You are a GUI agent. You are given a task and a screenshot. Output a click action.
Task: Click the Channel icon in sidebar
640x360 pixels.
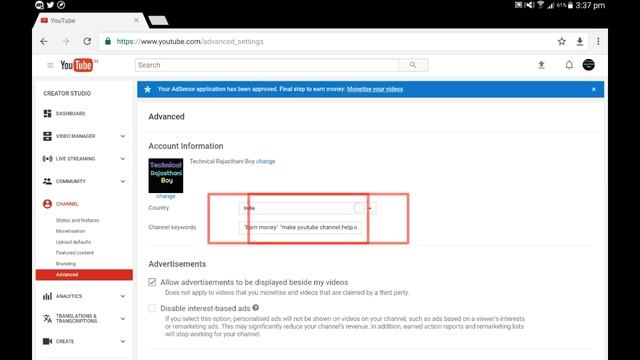(x=47, y=204)
